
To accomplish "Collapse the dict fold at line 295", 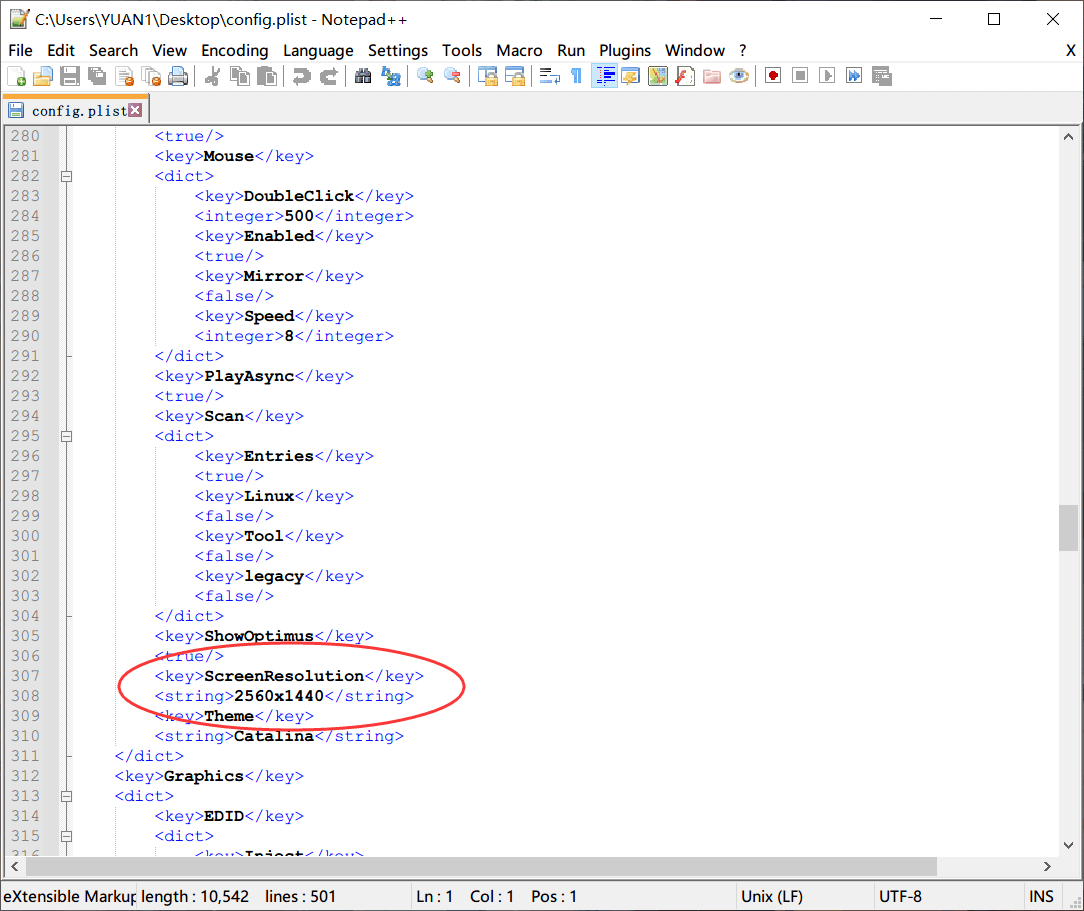I will (x=66, y=436).
